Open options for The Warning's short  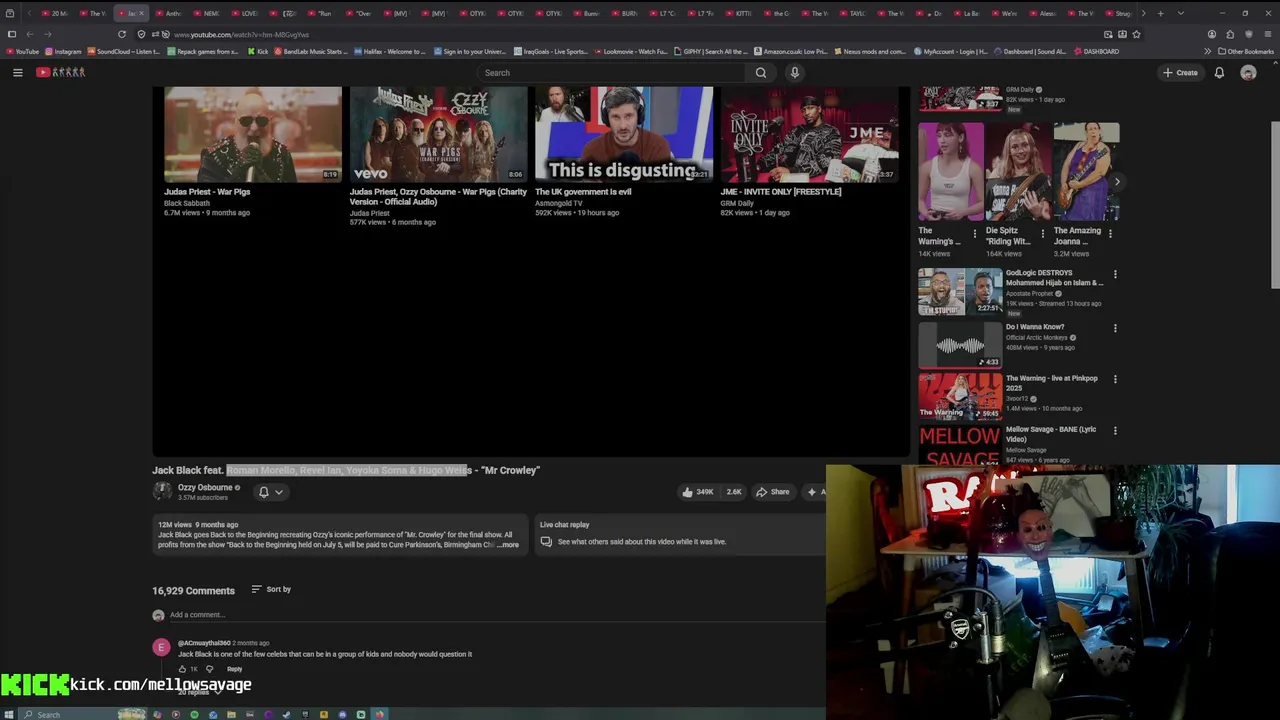click(x=975, y=234)
